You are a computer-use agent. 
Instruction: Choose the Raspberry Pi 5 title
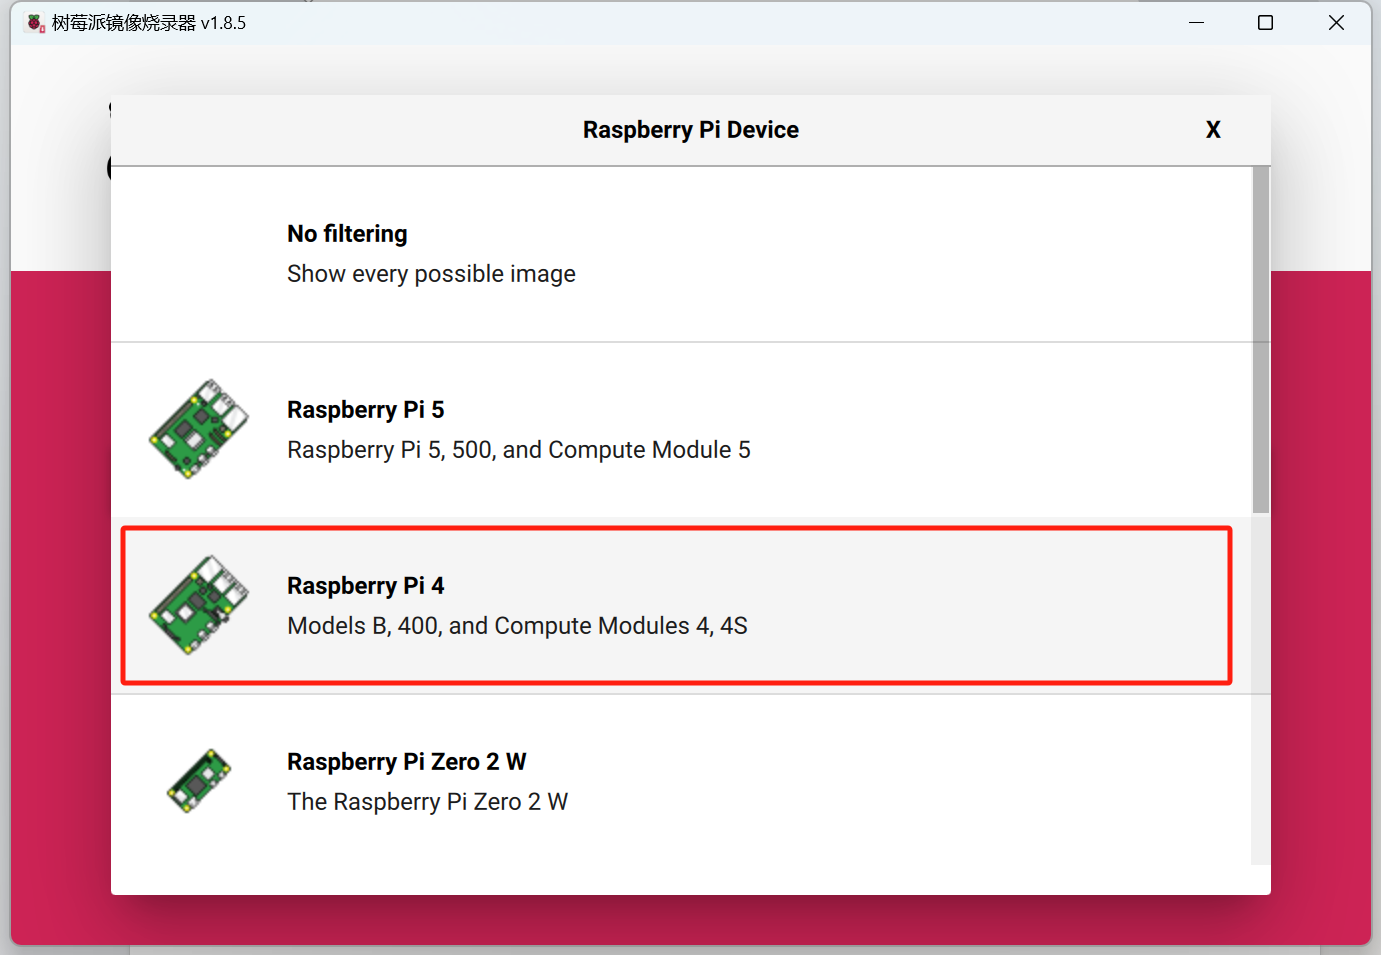(366, 410)
